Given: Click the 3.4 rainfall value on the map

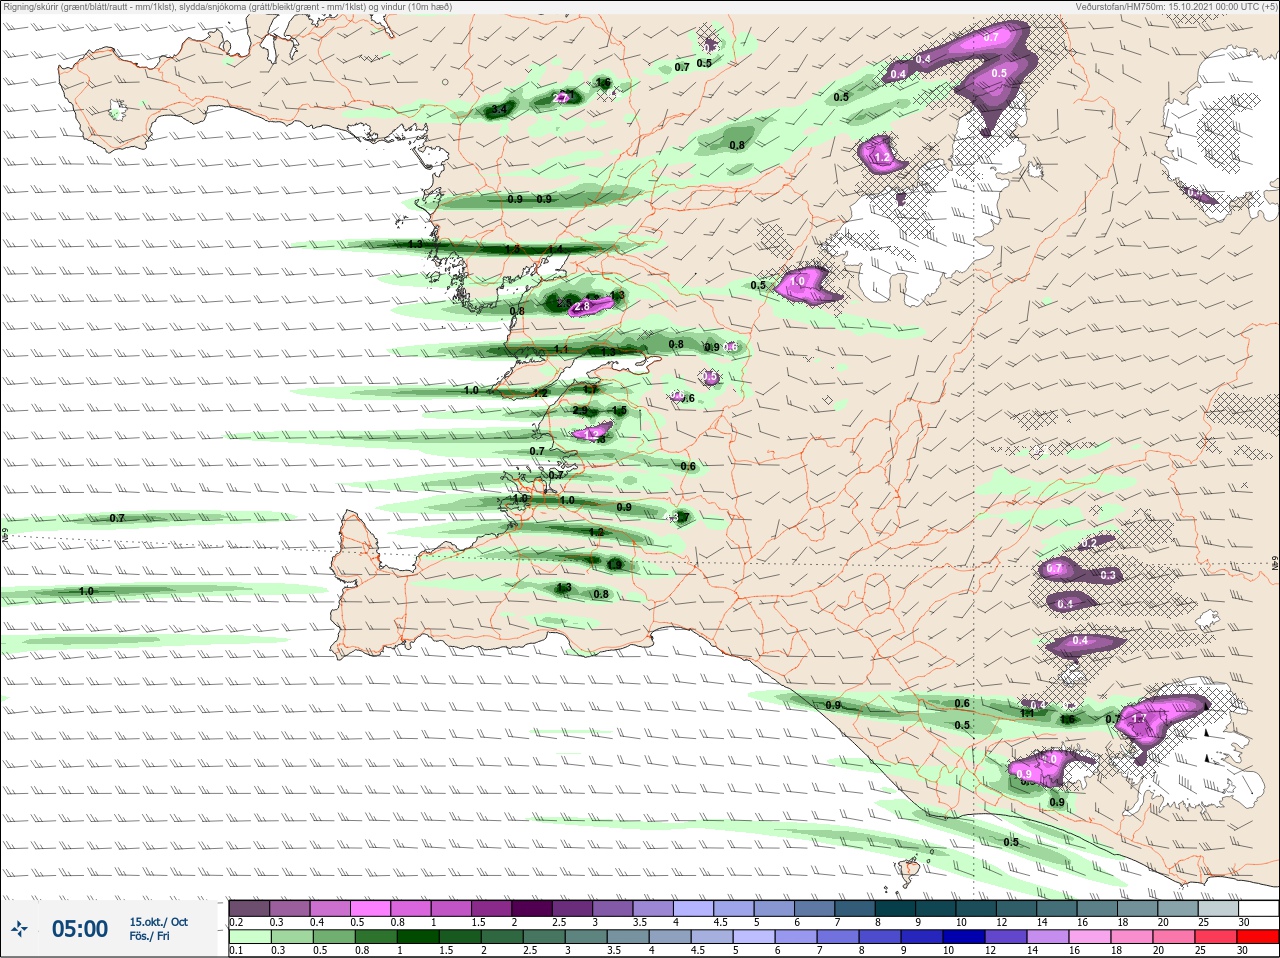Looking at the screenshot, I should pyautogui.click(x=499, y=108).
